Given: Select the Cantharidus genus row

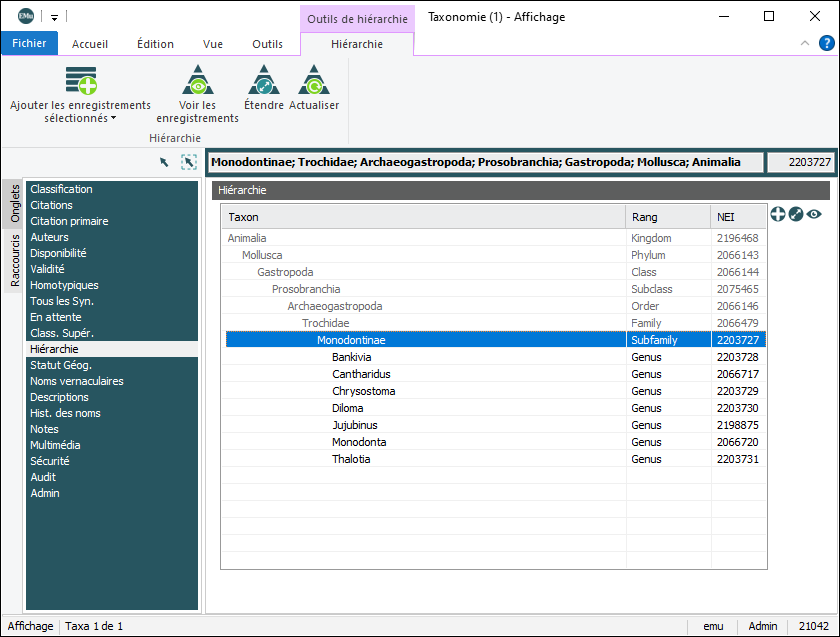Looking at the screenshot, I should tap(362, 374).
